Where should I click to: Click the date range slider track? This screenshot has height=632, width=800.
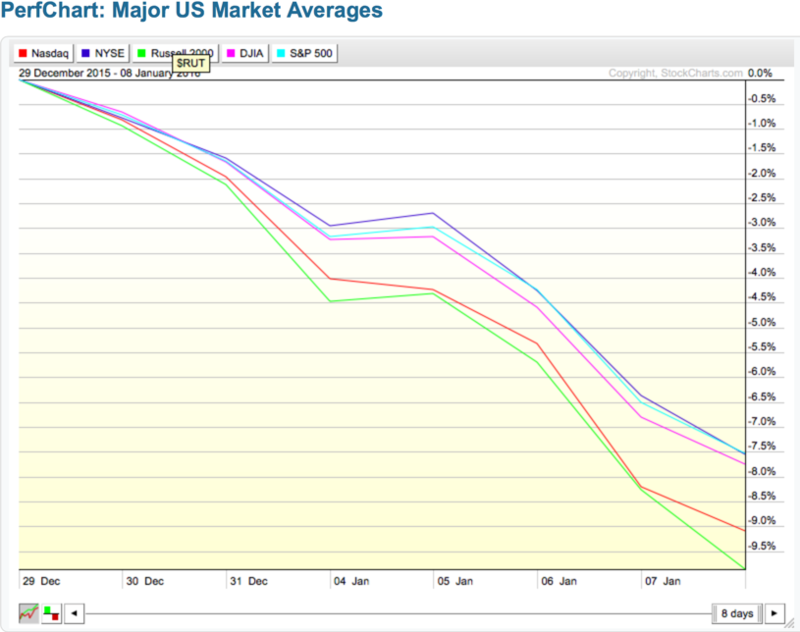400,613
